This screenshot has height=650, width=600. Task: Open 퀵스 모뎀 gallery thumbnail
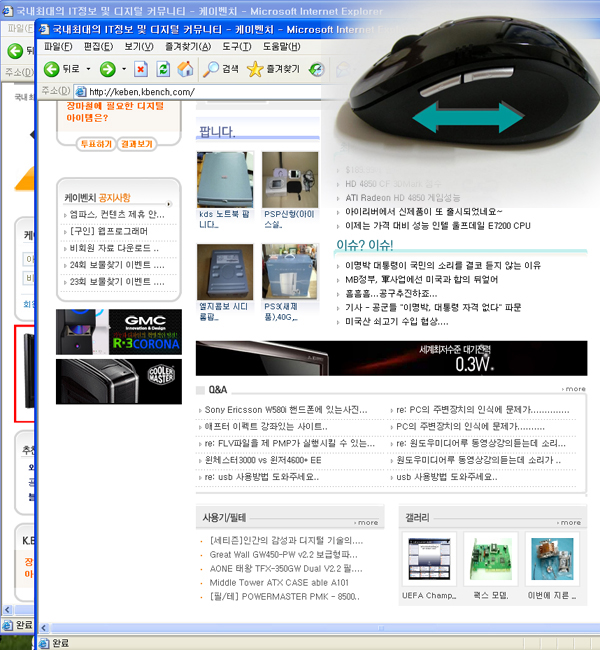(491, 559)
